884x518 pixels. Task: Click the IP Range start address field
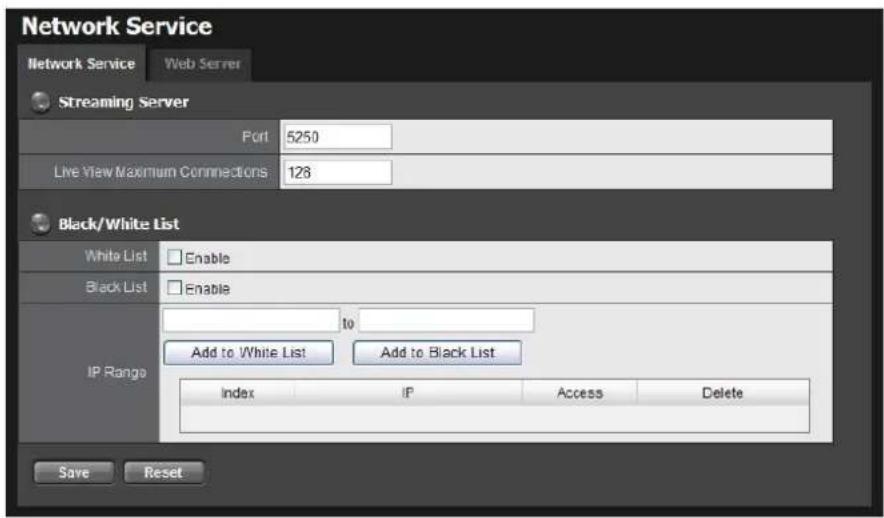pyautogui.click(x=251, y=320)
